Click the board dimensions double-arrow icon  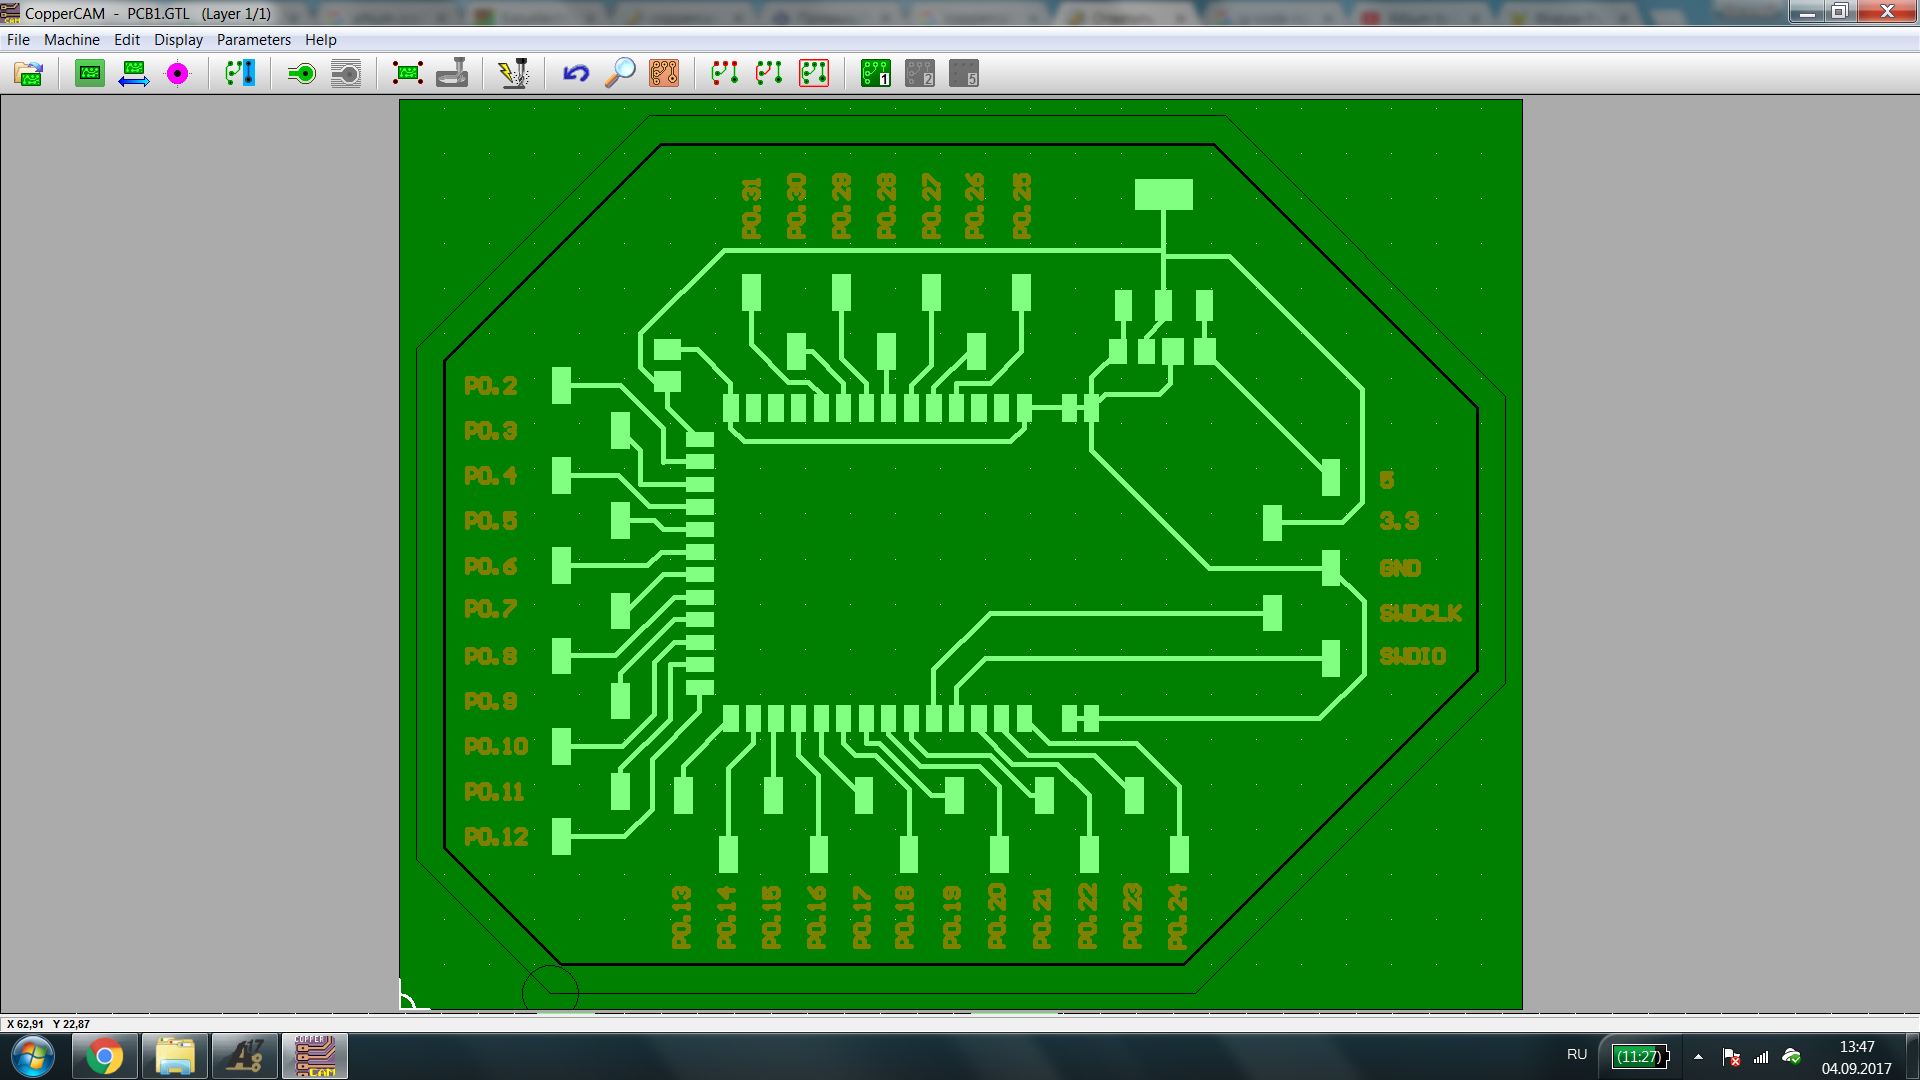133,74
